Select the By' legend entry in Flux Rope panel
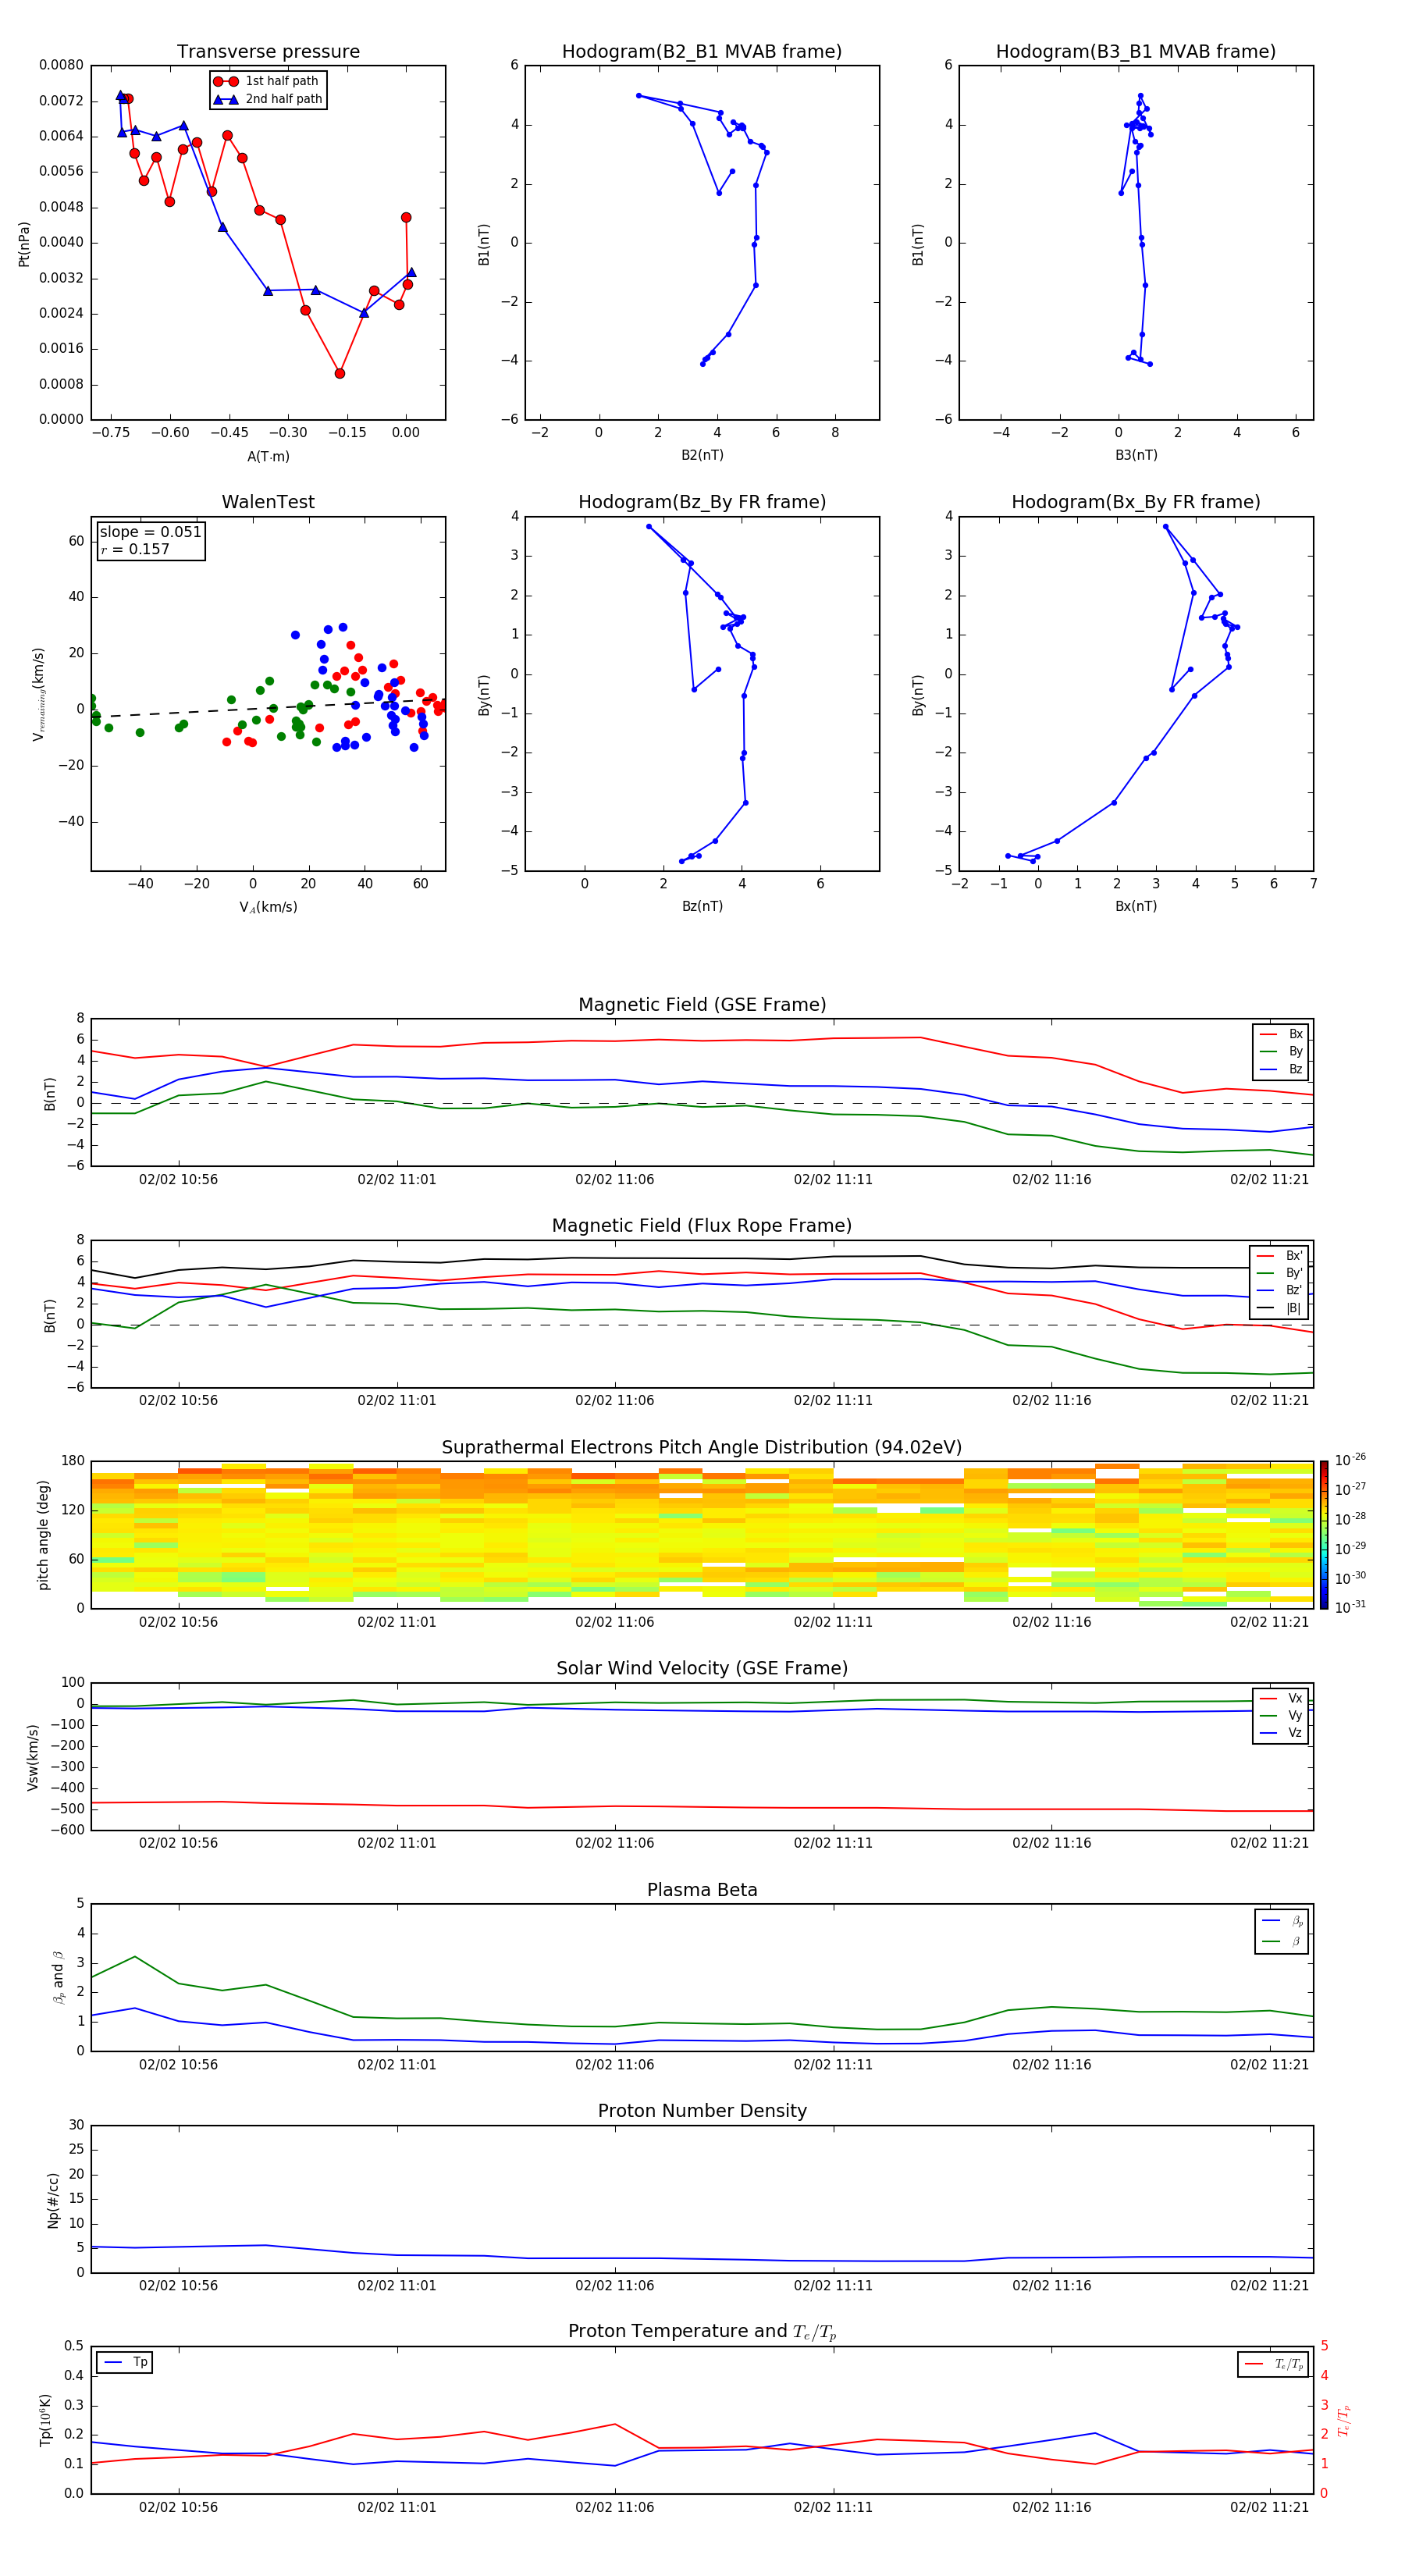This screenshot has width=1405, height=2576. tap(1280, 1274)
